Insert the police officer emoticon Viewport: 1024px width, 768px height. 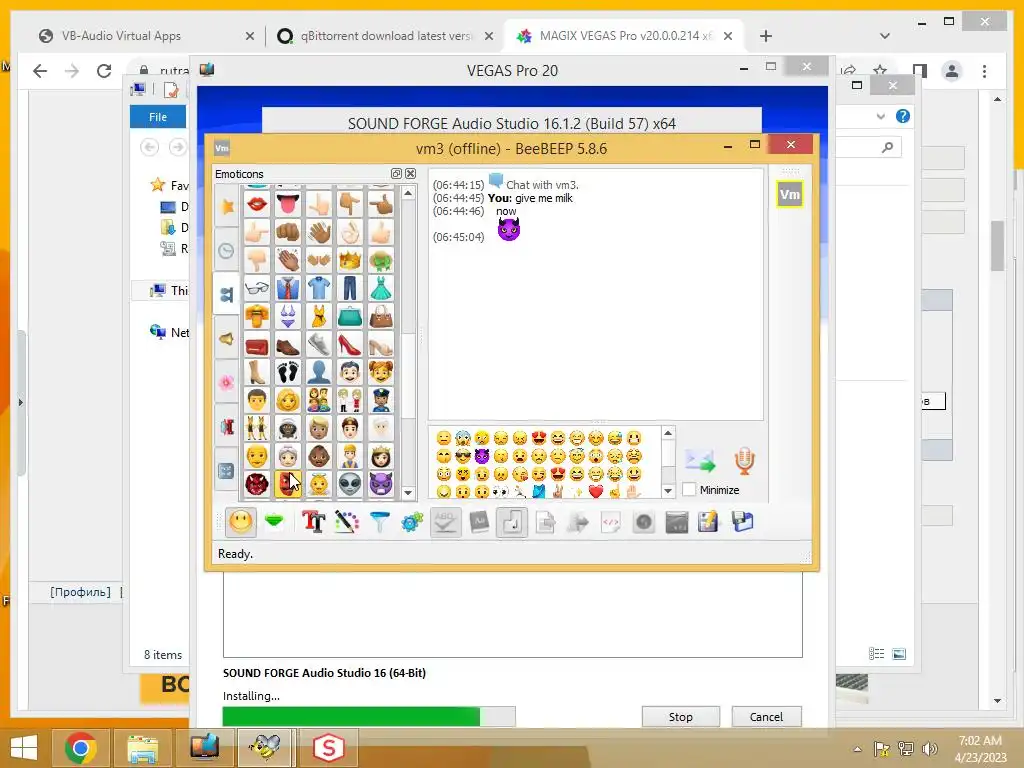(381, 400)
